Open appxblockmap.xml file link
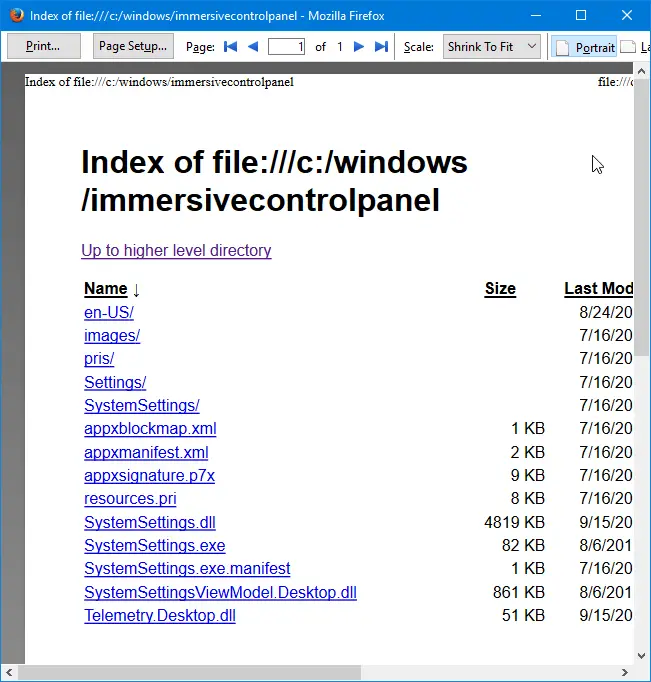651x682 pixels. click(150, 428)
